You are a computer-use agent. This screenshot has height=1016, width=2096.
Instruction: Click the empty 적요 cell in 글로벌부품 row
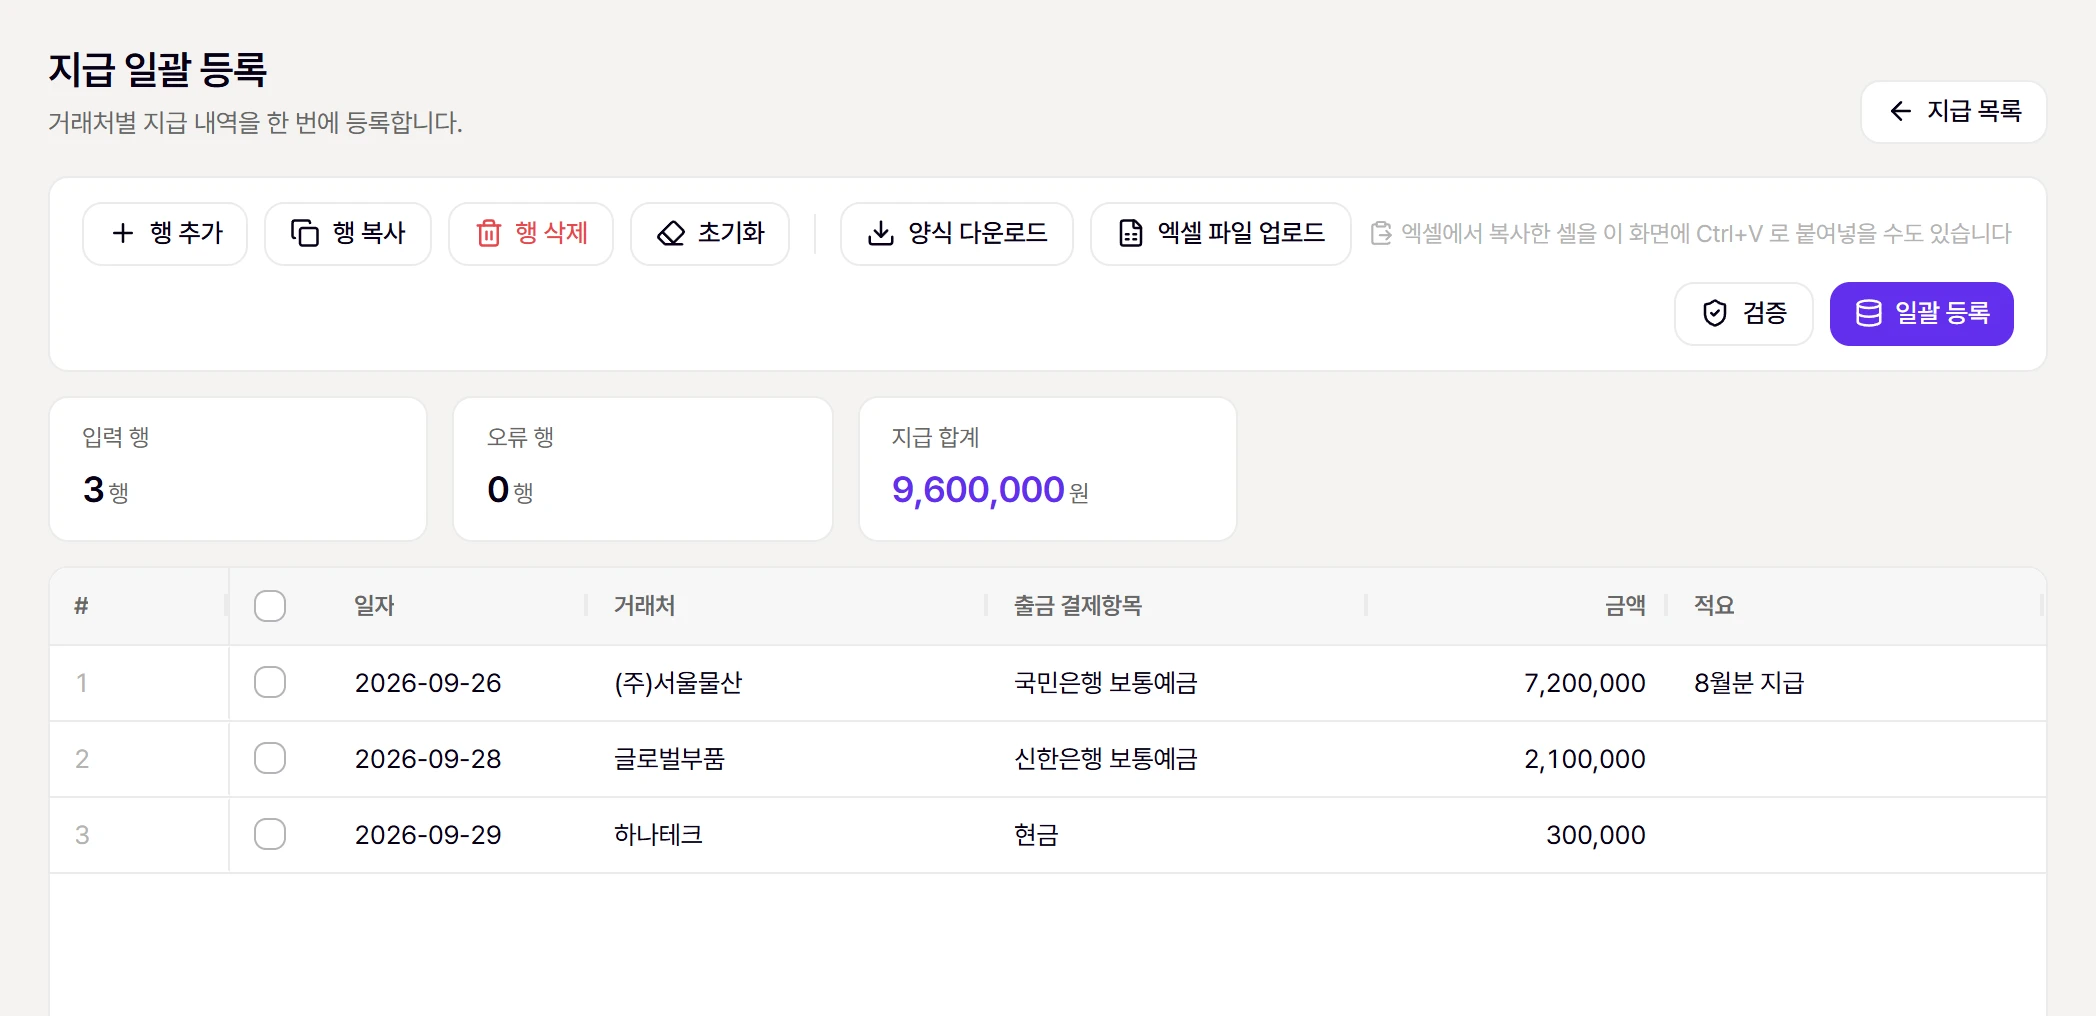[1858, 759]
